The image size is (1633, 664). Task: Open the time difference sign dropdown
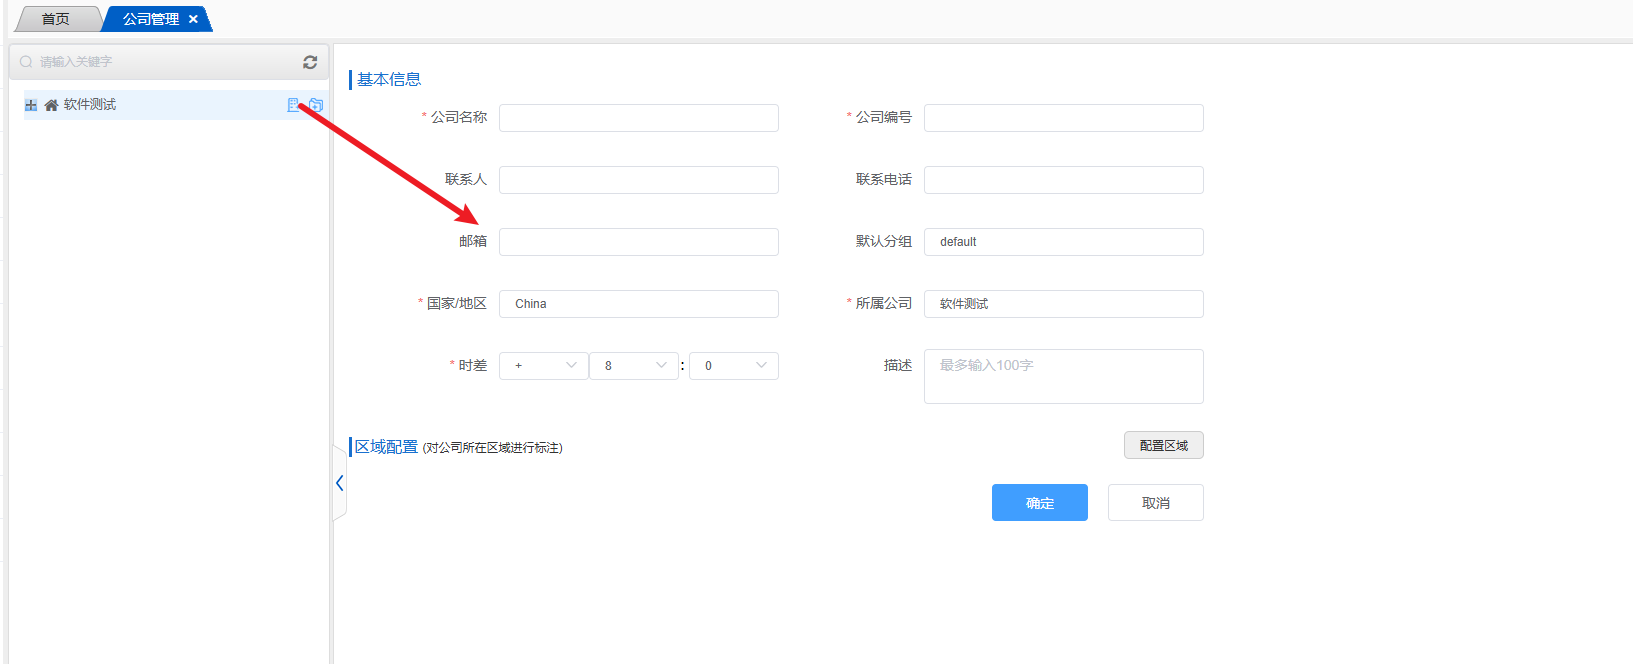pyautogui.click(x=543, y=366)
